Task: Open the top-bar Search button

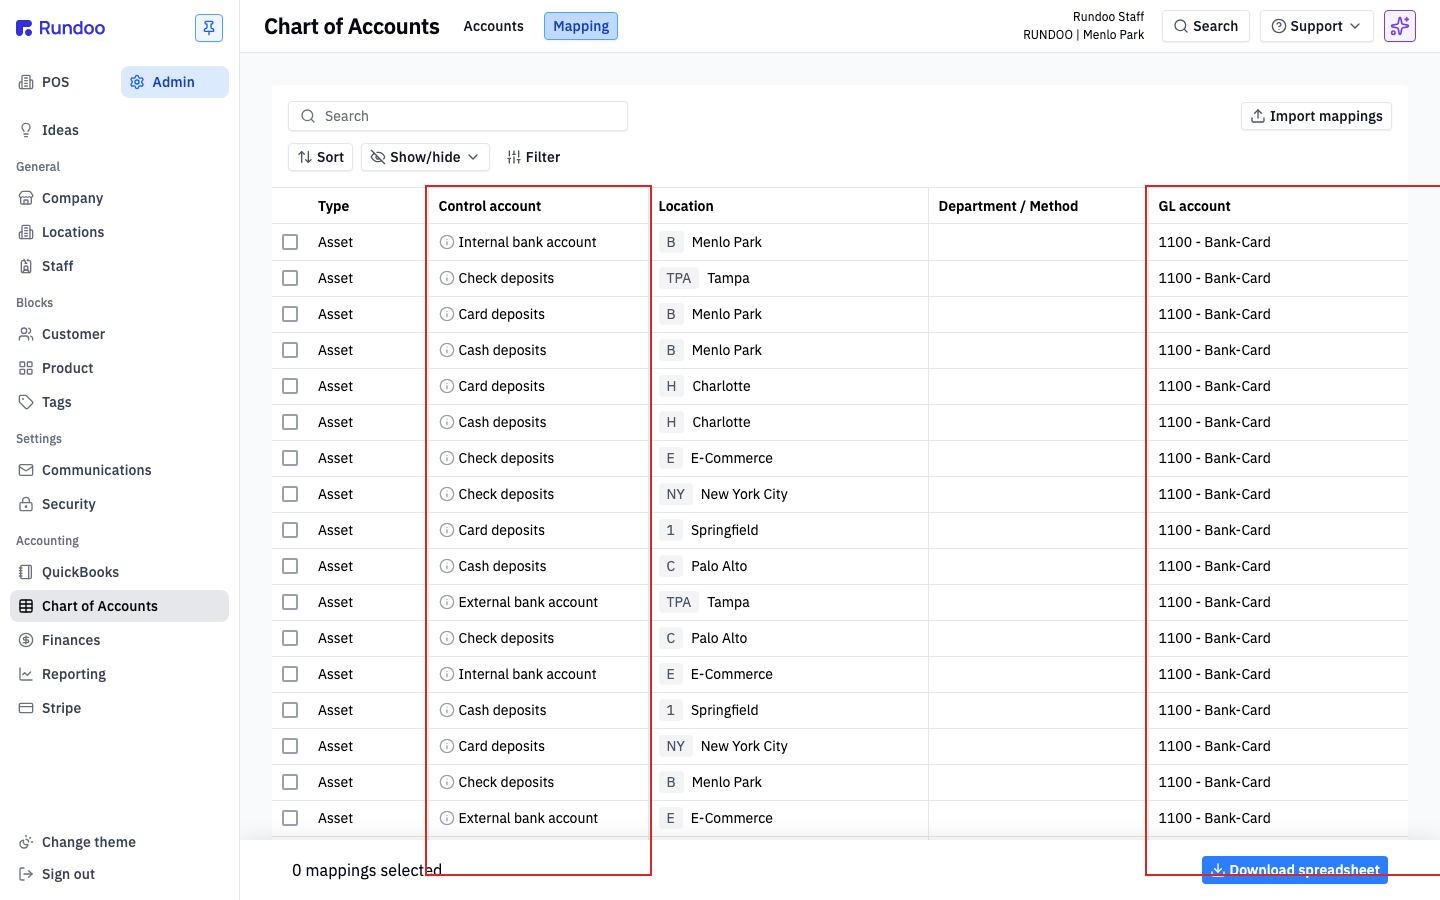Action: (1206, 26)
